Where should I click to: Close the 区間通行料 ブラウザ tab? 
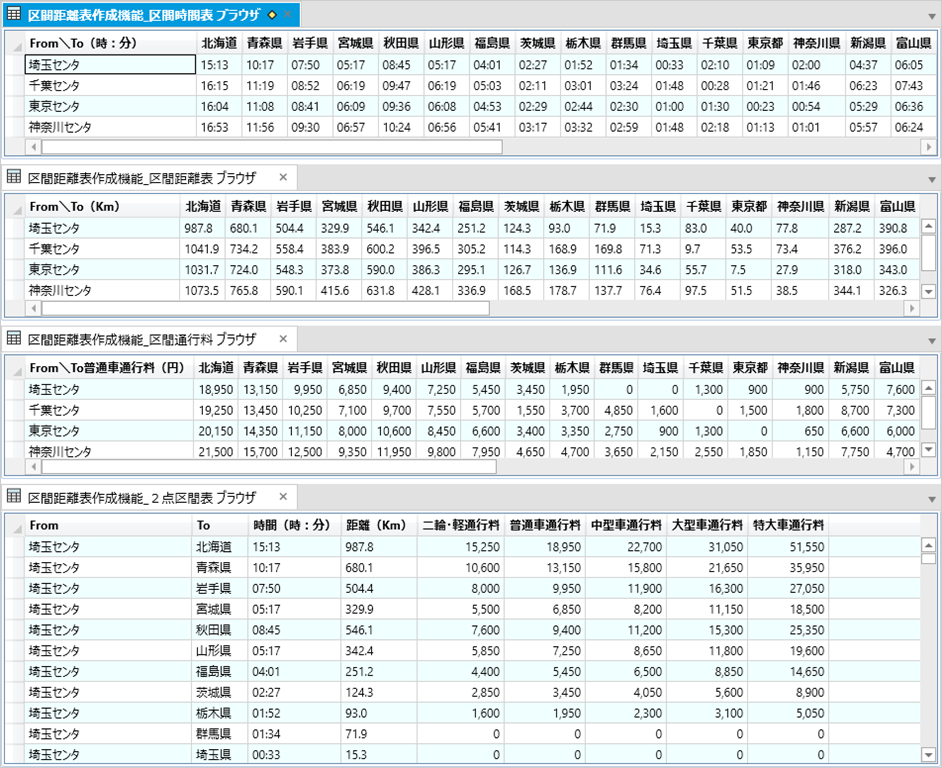click(284, 339)
